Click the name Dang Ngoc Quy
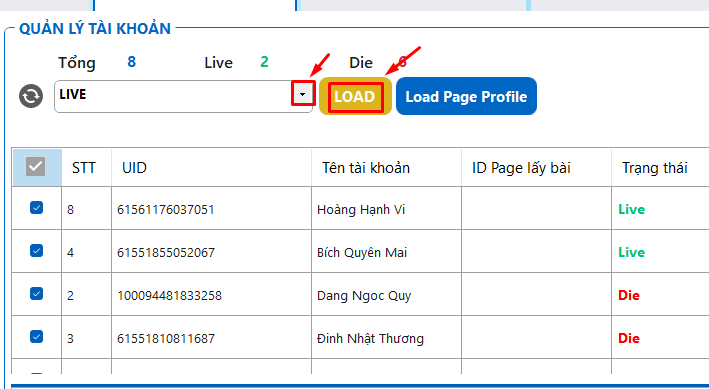 [x=364, y=296]
